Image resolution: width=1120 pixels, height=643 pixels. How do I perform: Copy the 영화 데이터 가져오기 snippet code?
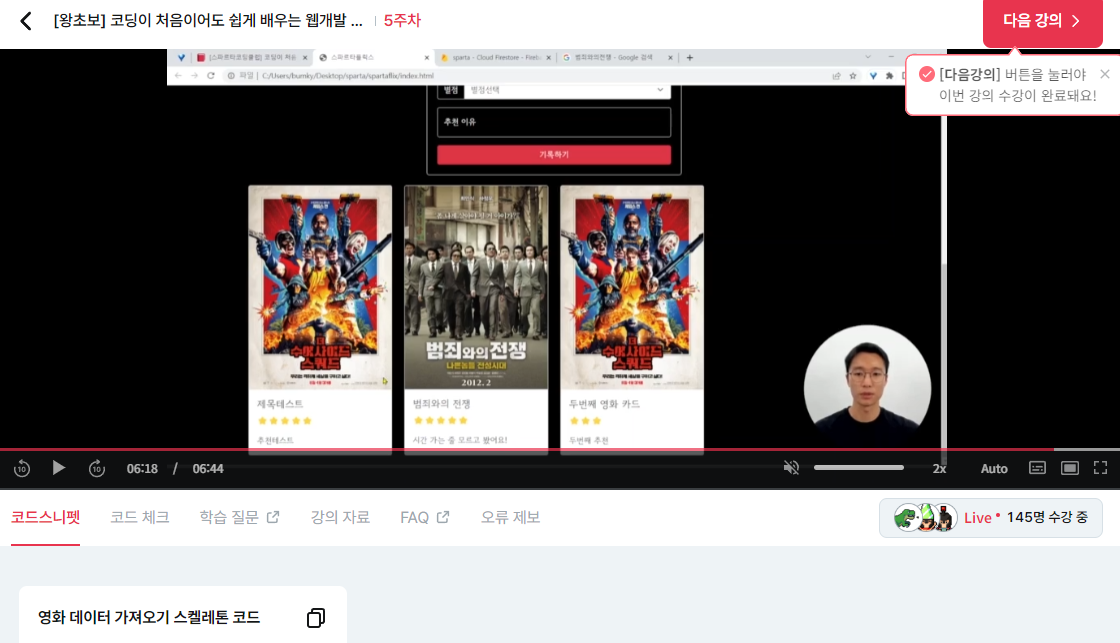click(316, 618)
